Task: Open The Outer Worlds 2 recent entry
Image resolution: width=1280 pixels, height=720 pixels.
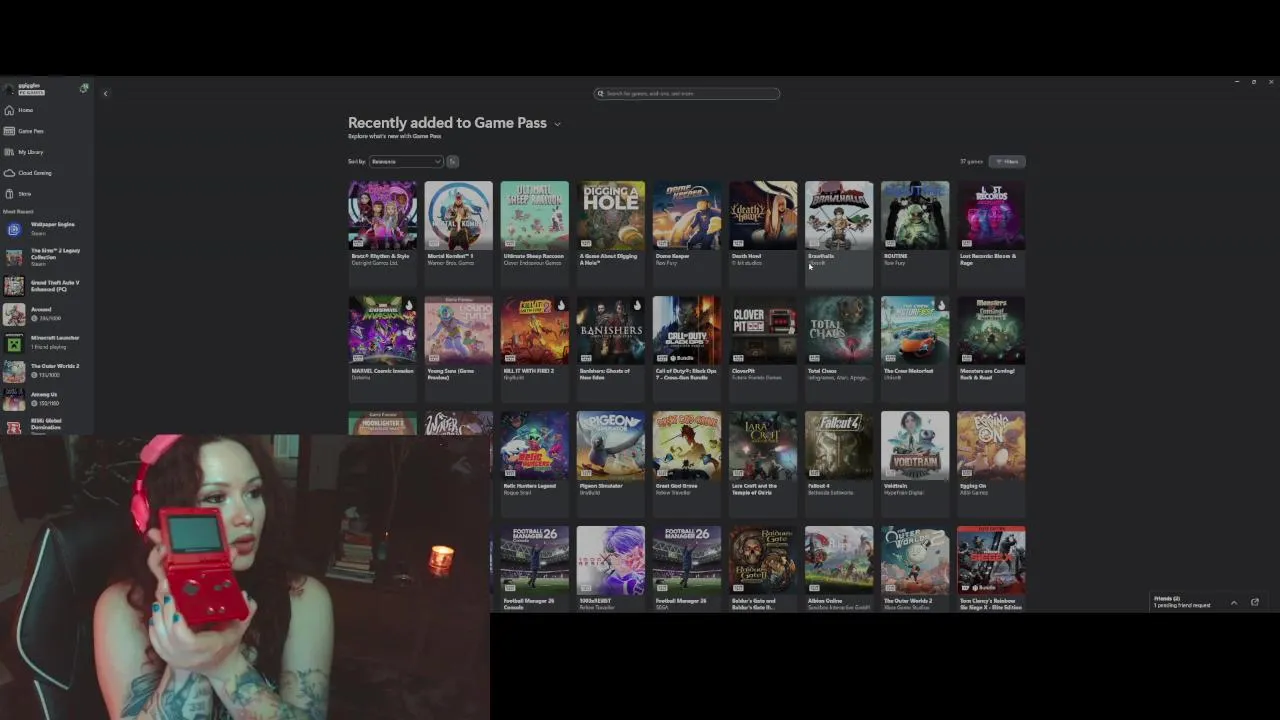Action: 47,370
